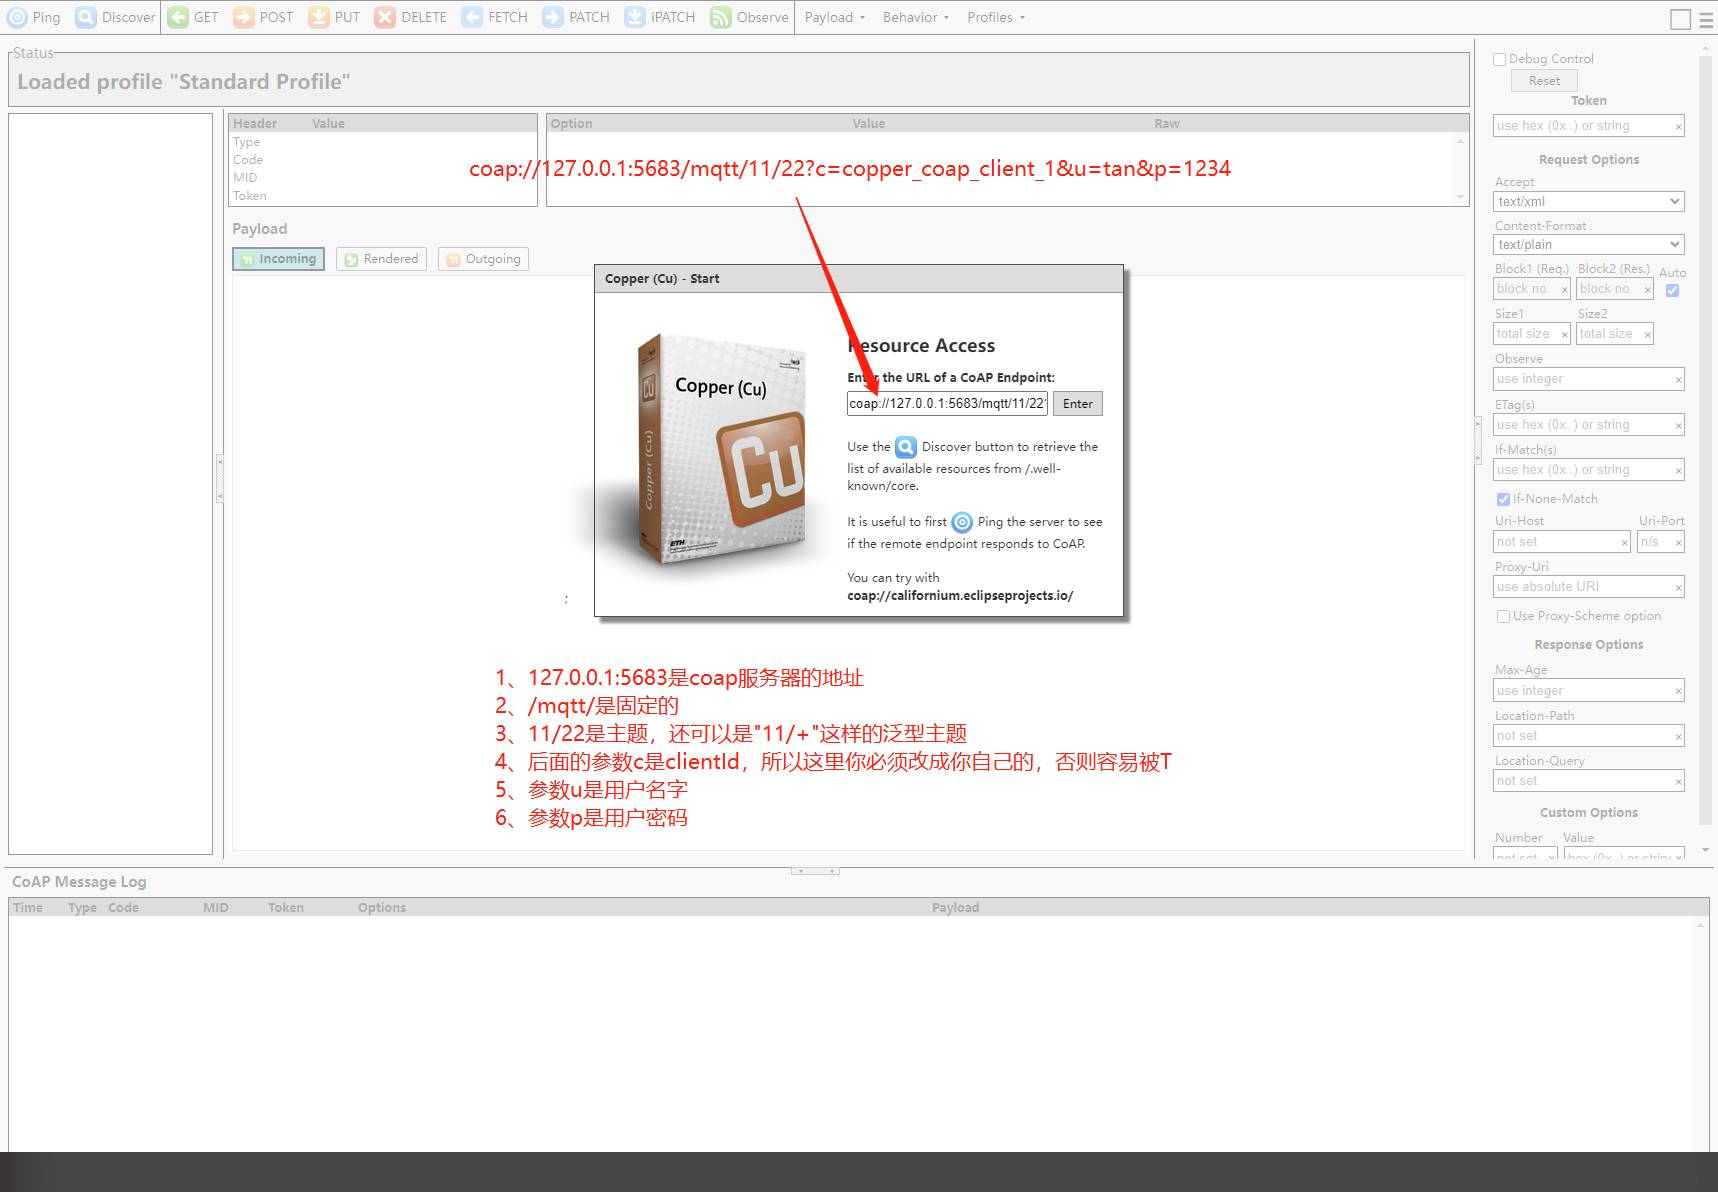Disable the If-None-Match option
1718x1192 pixels.
pos(1503,499)
